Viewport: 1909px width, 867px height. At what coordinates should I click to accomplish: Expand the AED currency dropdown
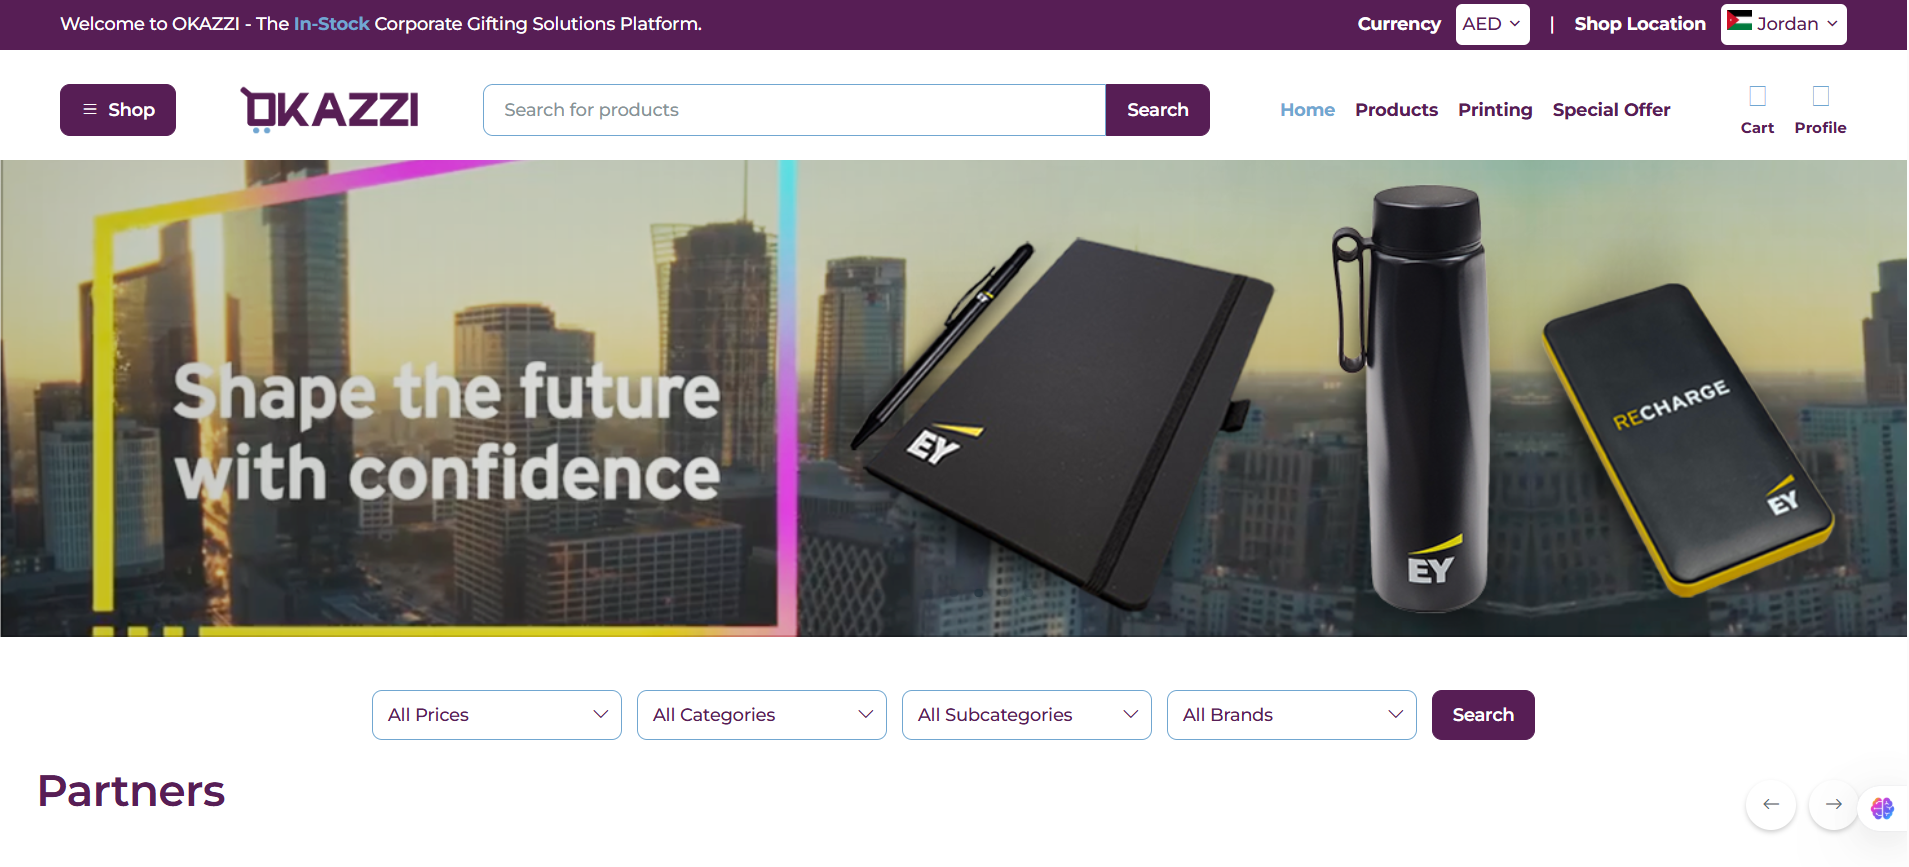coord(1492,24)
